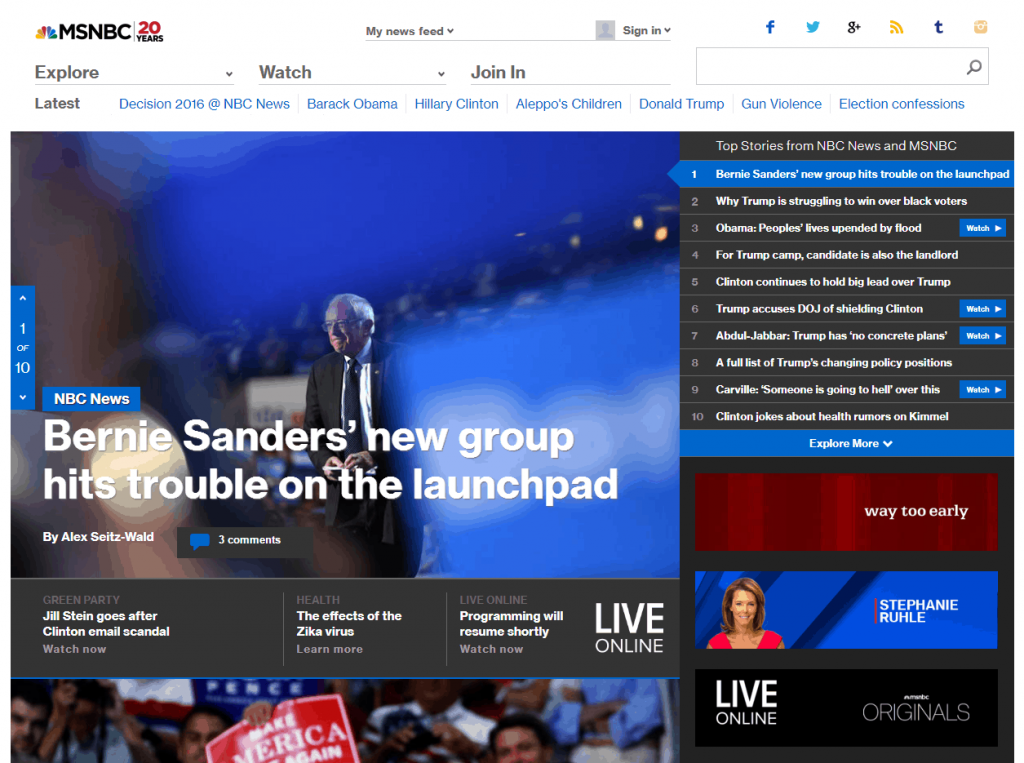The image size is (1024, 763).
Task: Click Watch now under Live Online
Action: [x=491, y=649]
